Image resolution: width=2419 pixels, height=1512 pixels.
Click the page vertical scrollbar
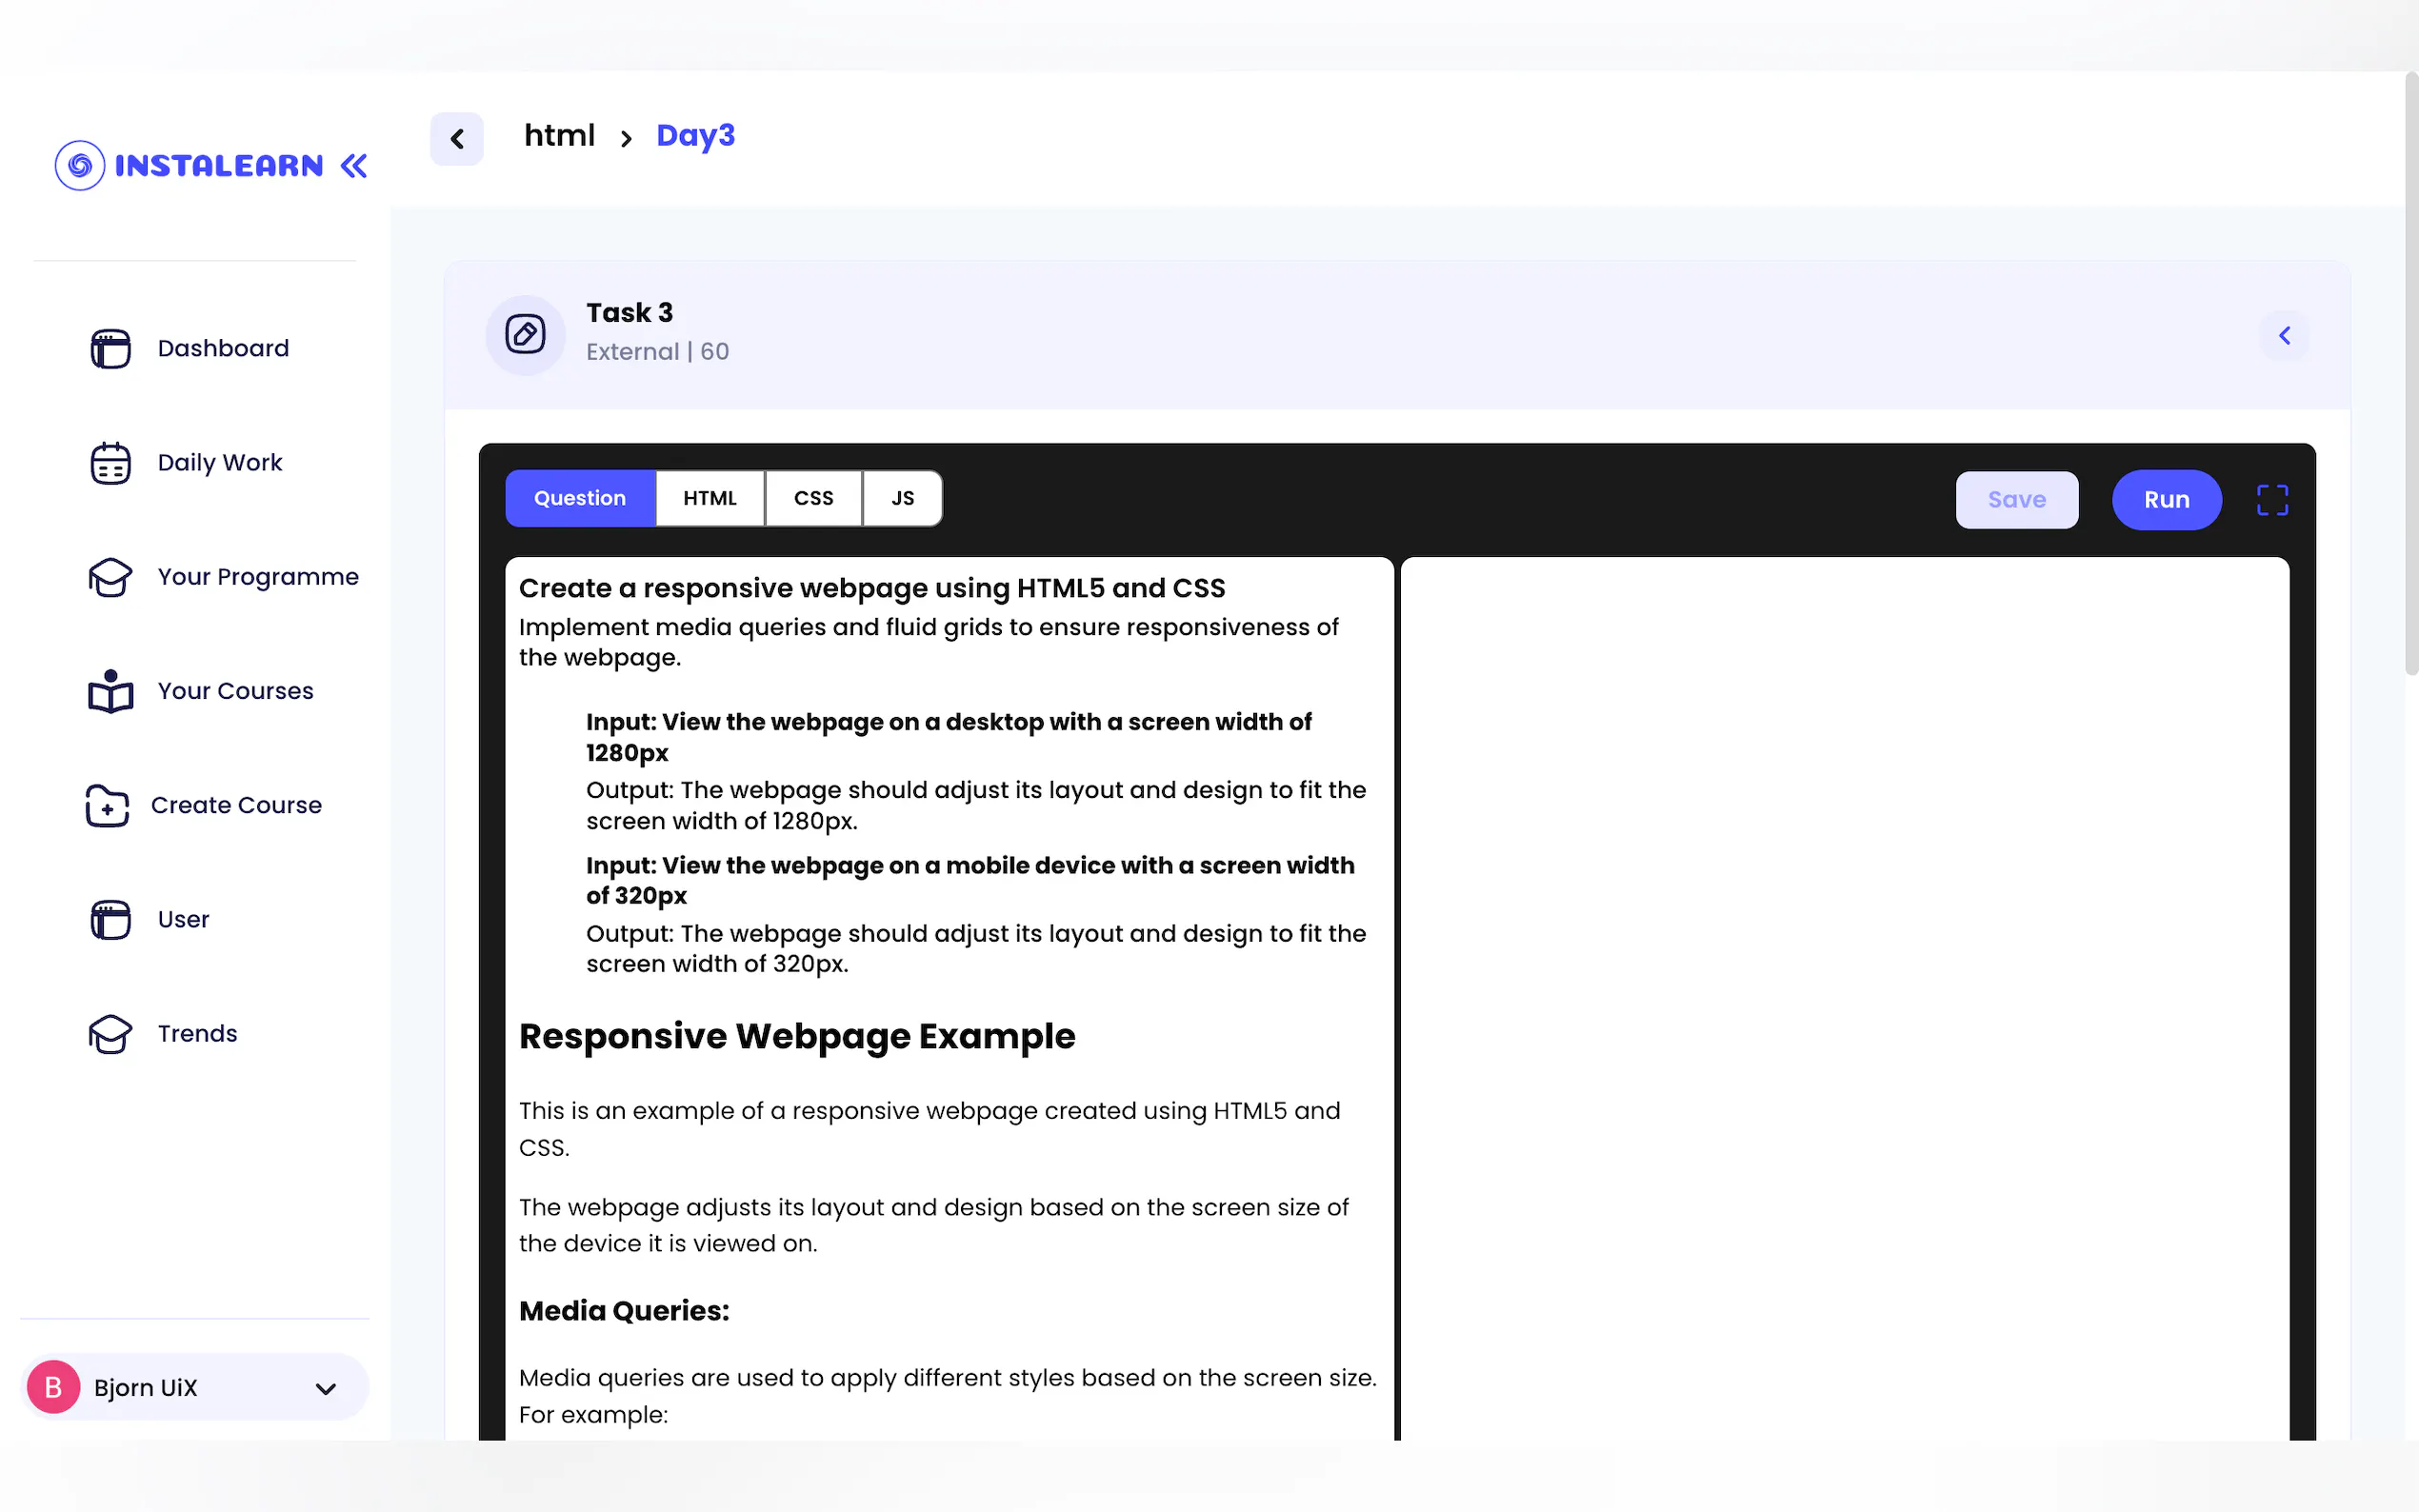click(x=2410, y=375)
